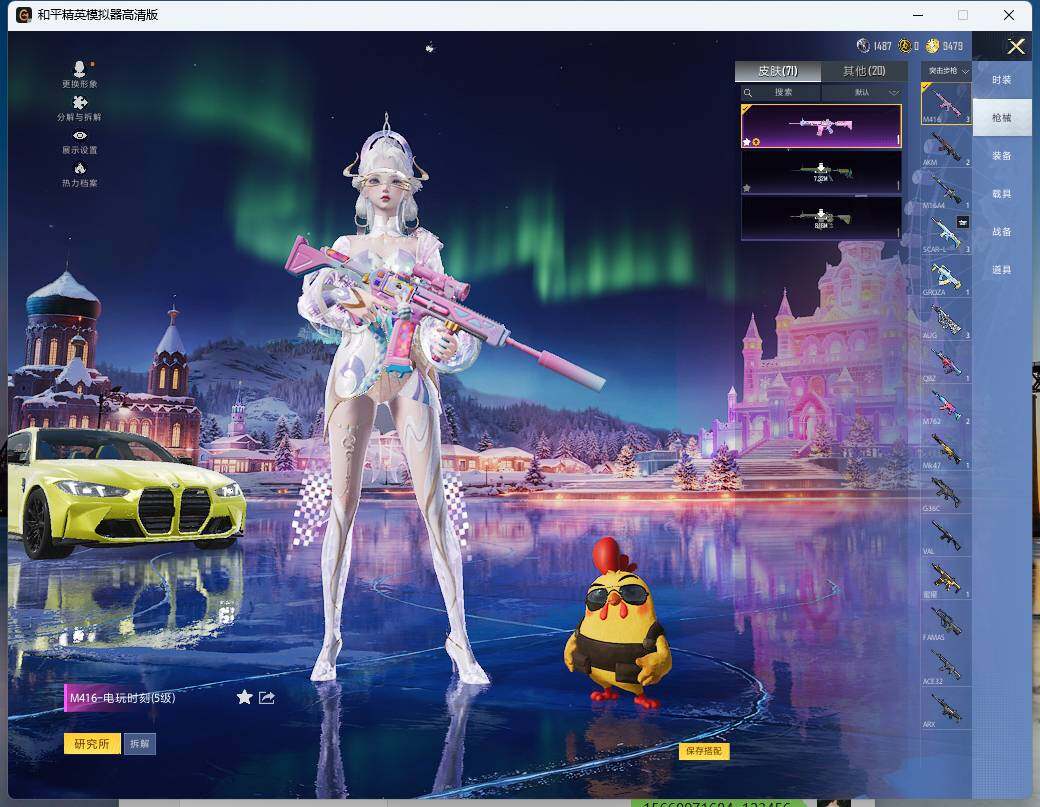Click the magnifier icon in the search box
The image size is (1040, 807).
tap(748, 93)
